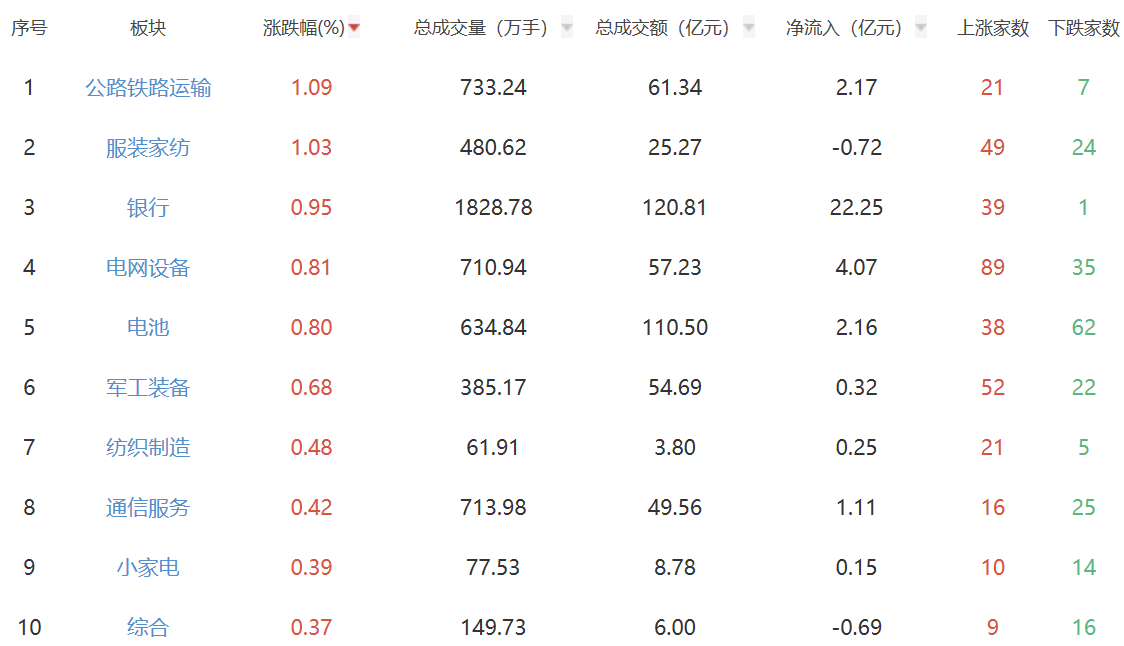Image resolution: width=1124 pixels, height=646 pixels.
Task: Click the 上涨家数 column header
Action: click(993, 28)
